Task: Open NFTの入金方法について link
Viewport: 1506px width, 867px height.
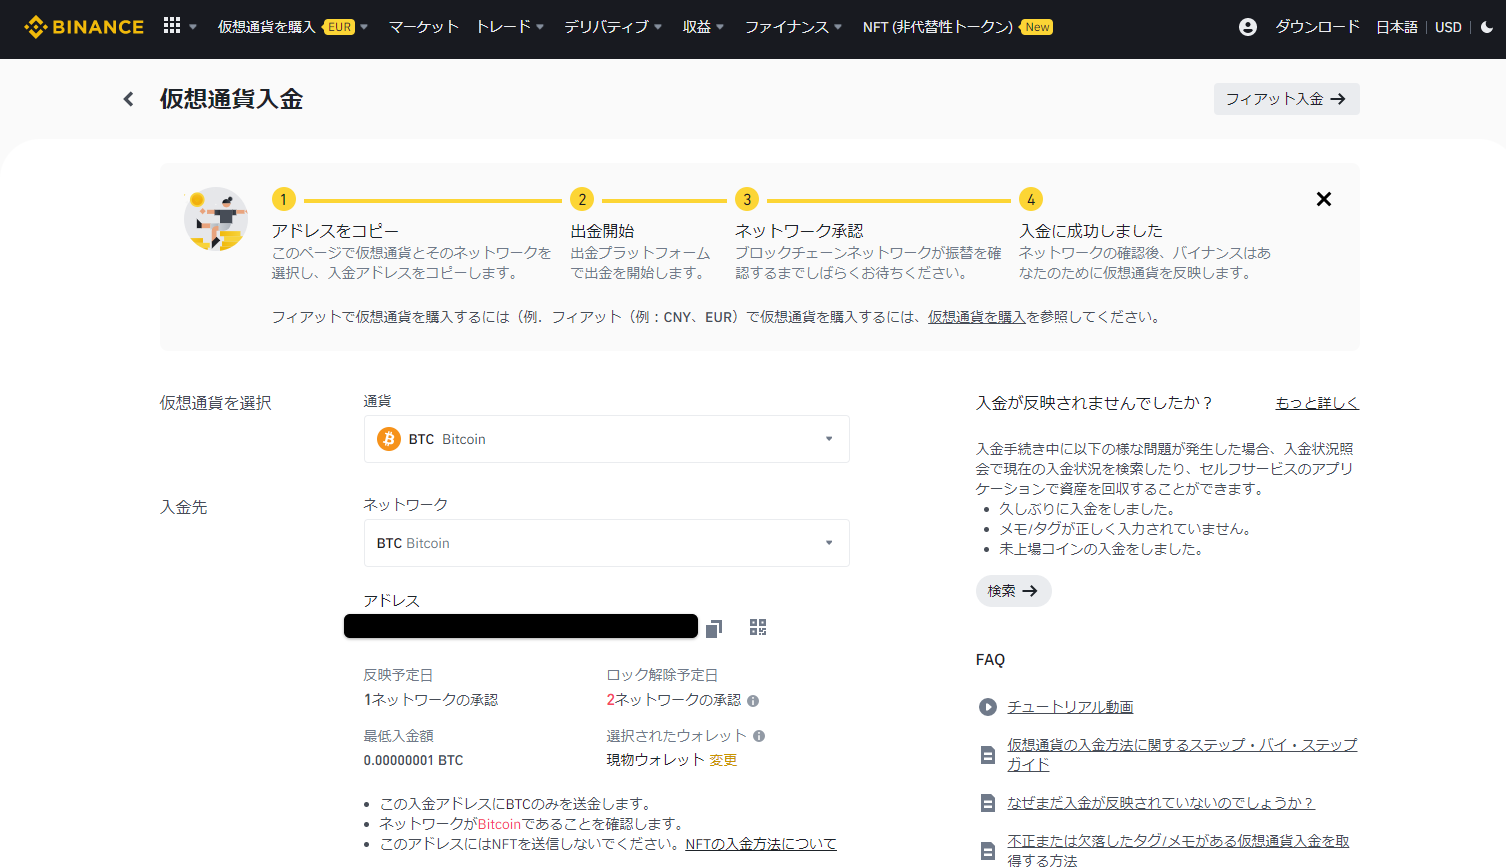Action: [761, 844]
